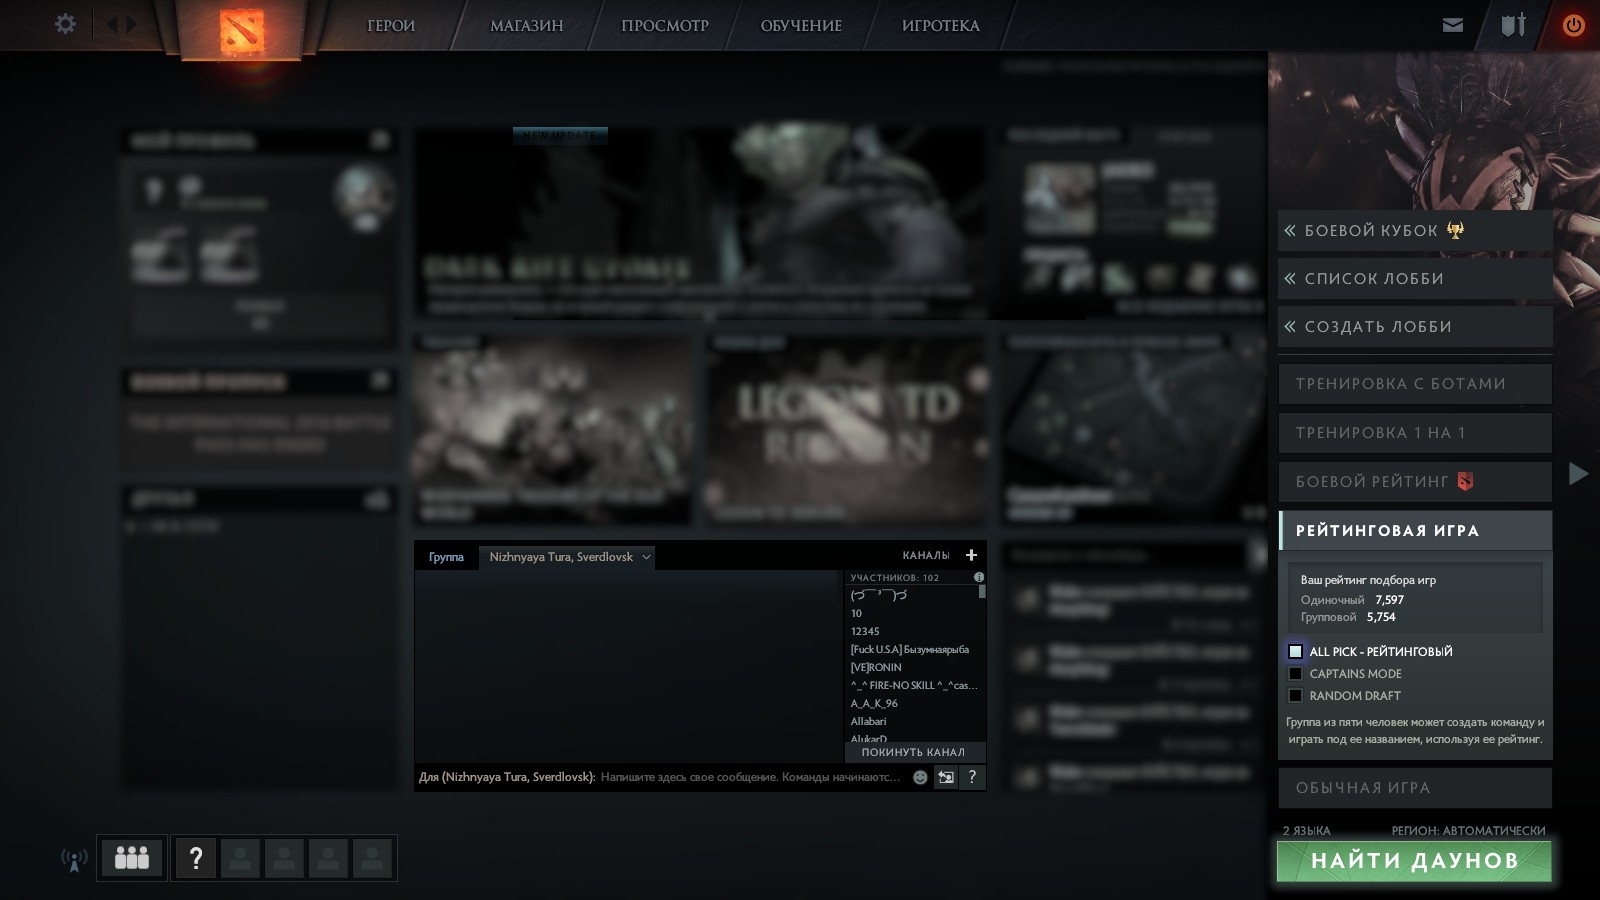This screenshot has height=900, width=1600.
Task: Click the empty party slot beside the question mark
Action: point(240,858)
